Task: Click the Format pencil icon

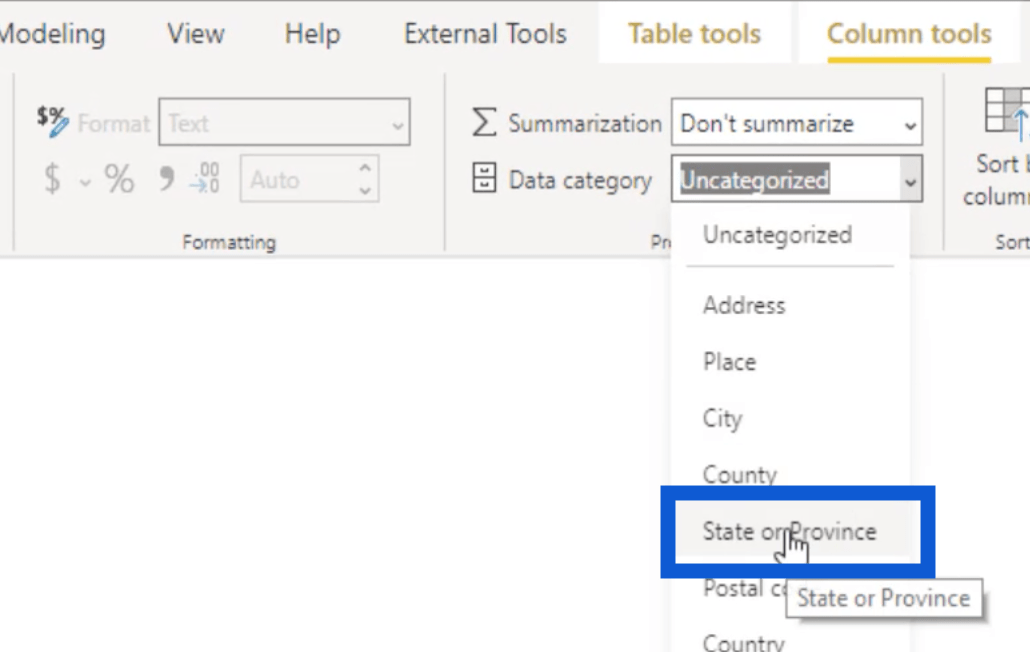Action: click(x=53, y=121)
